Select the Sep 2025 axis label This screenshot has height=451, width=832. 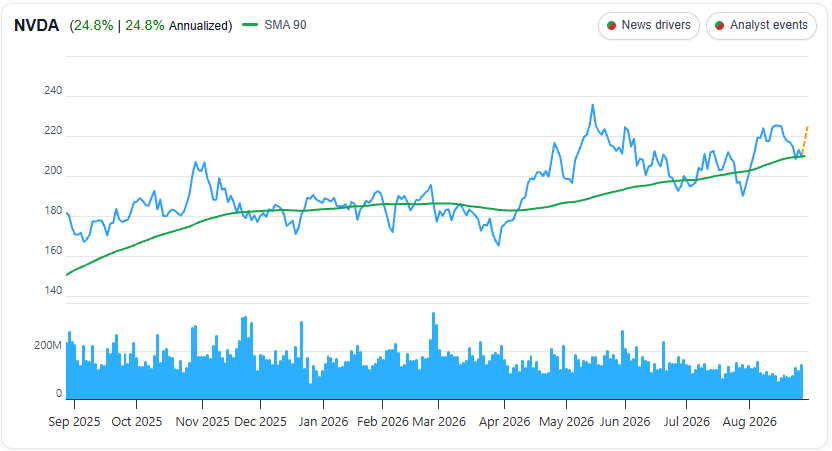pos(74,422)
